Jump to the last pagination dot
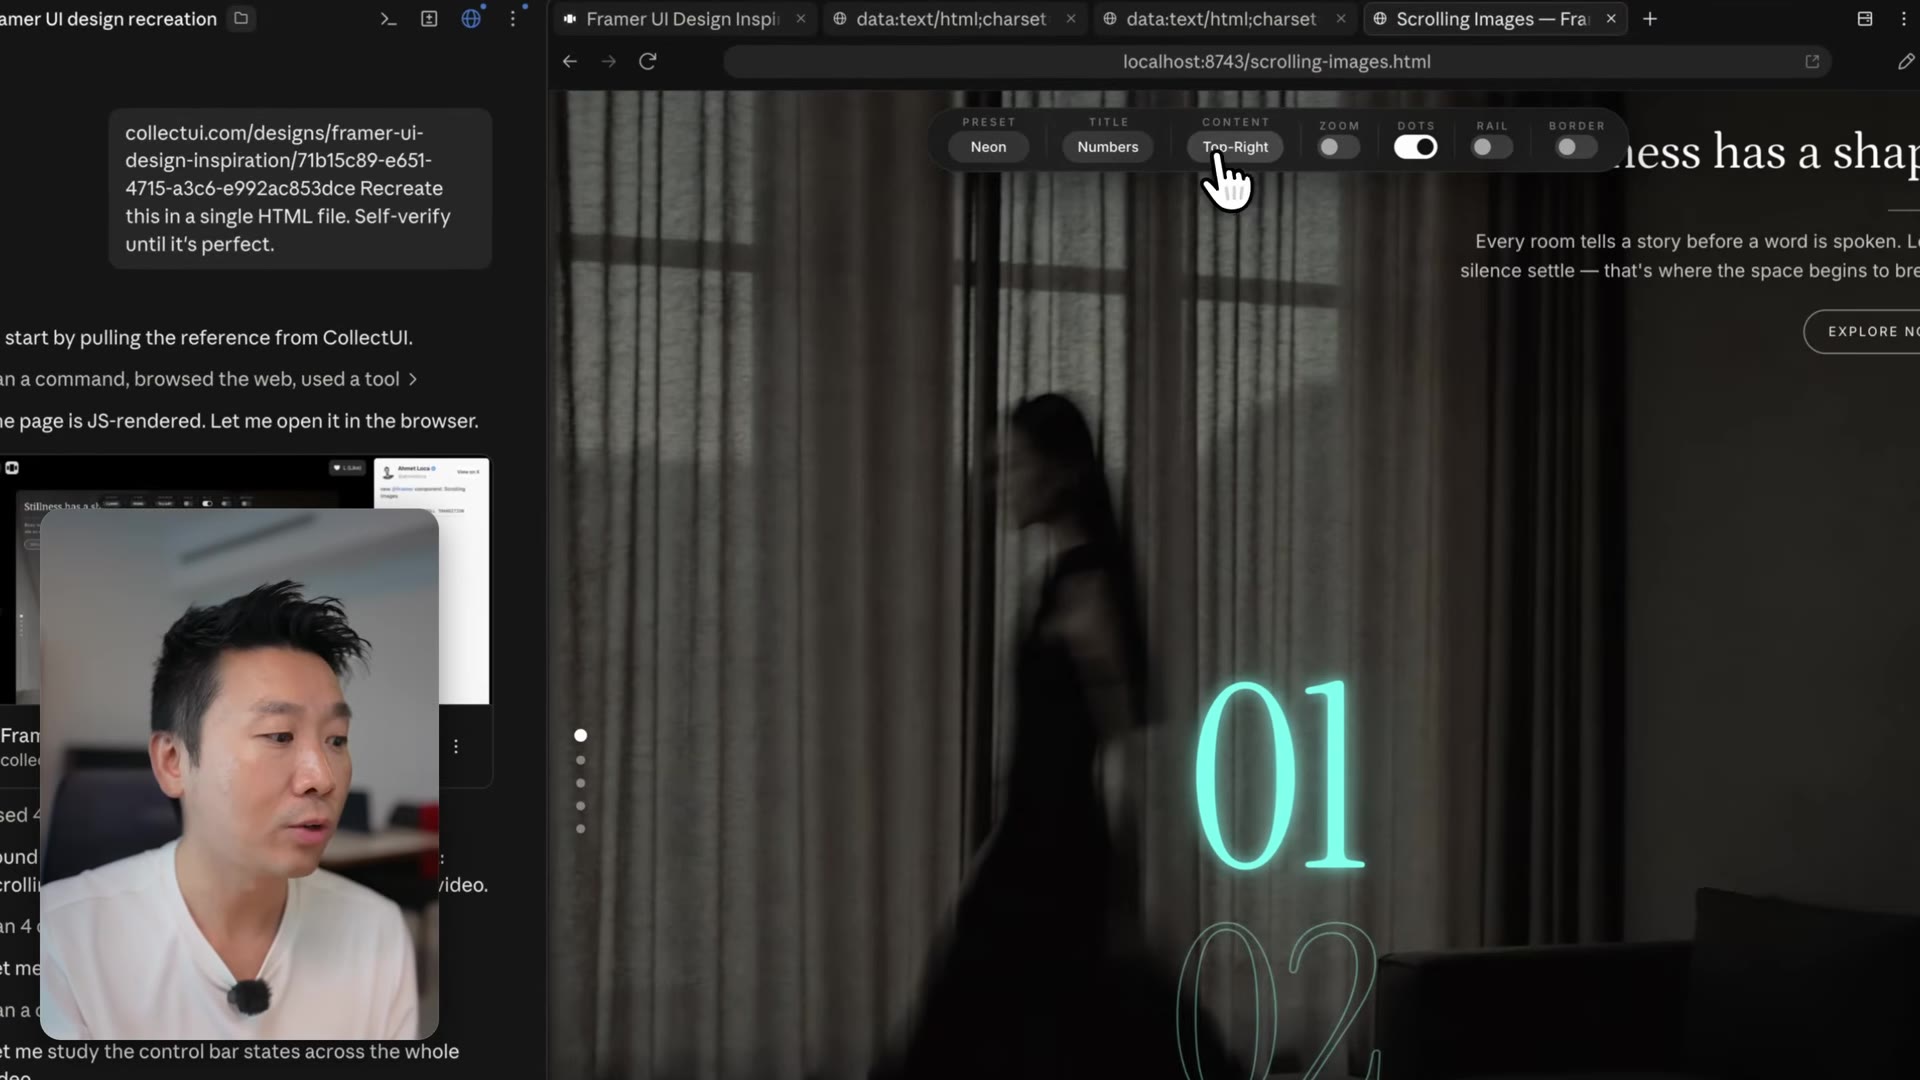 [x=580, y=829]
